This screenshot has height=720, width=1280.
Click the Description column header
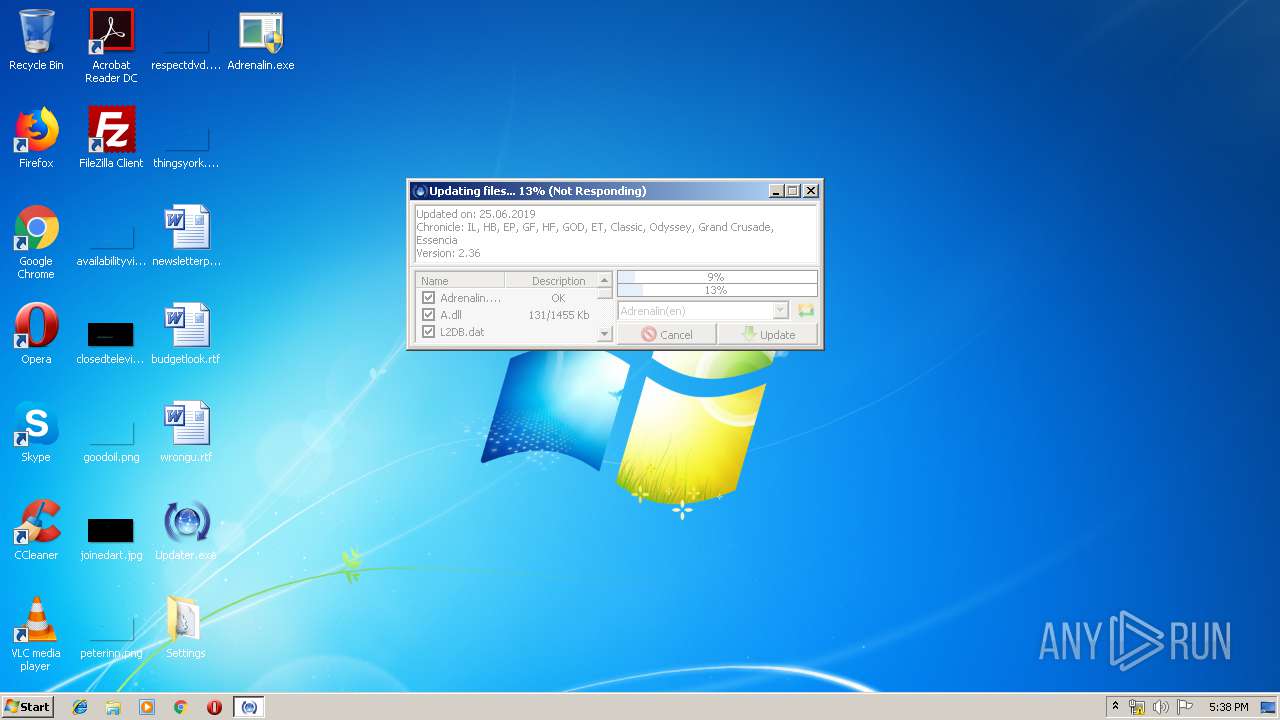point(551,281)
